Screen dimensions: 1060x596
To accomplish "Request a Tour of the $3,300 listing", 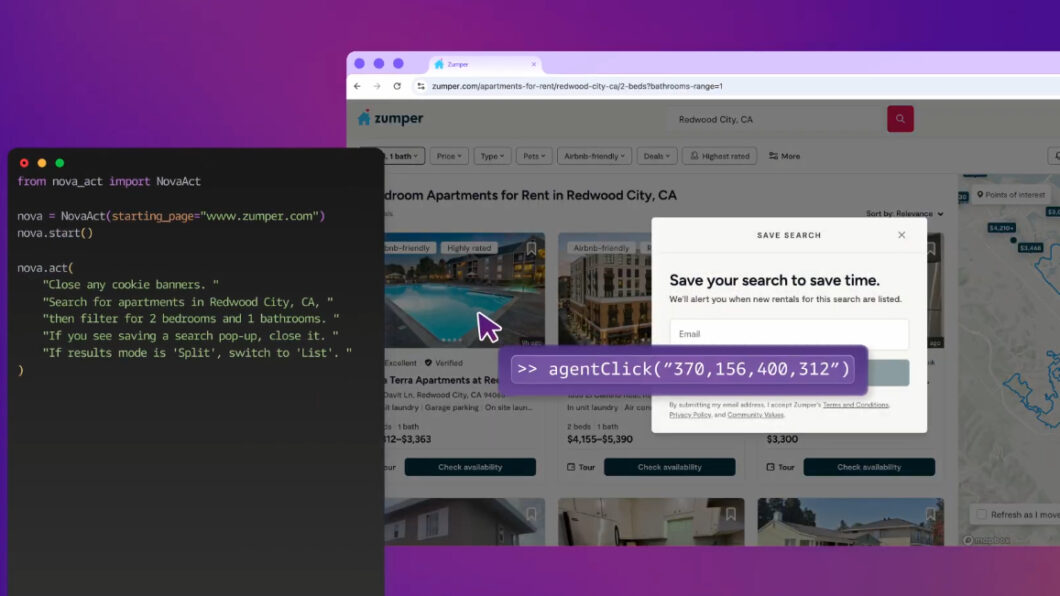I will tap(781, 467).
